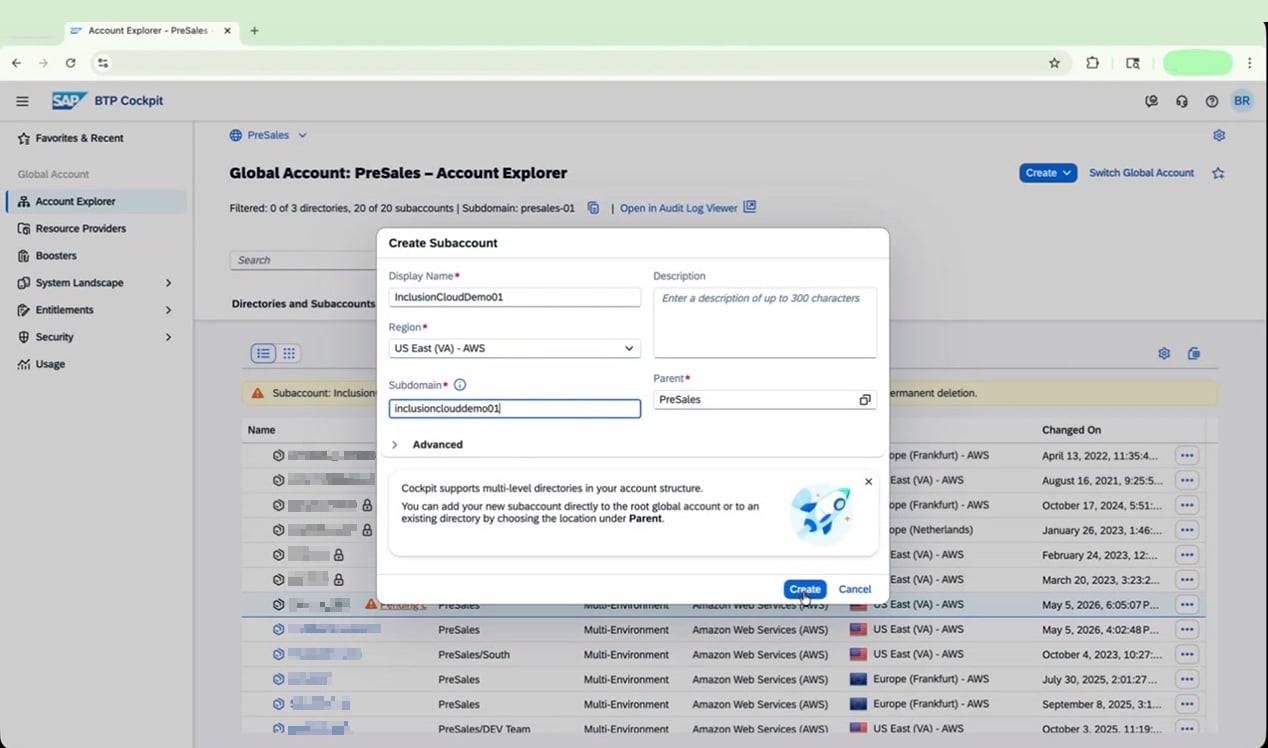Open a new browser tab
The width and height of the screenshot is (1268, 748).
[254, 31]
